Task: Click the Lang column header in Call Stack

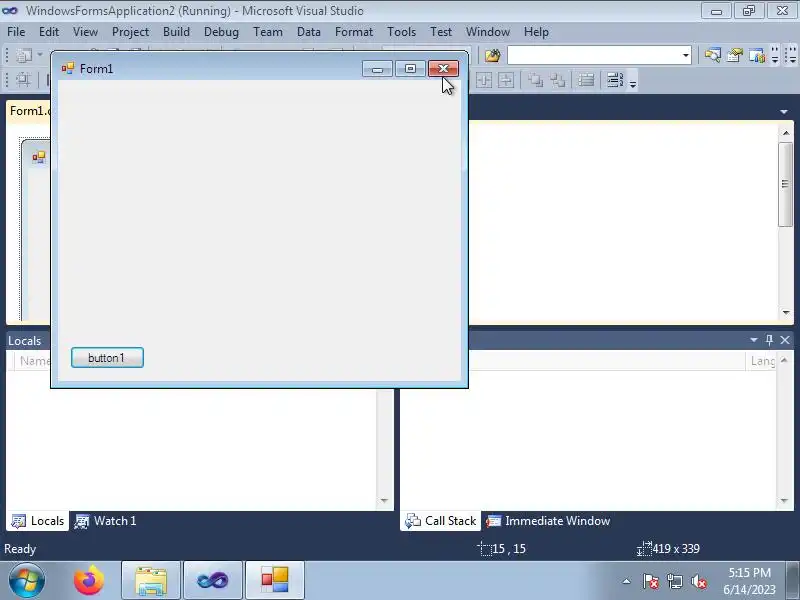Action: (x=762, y=361)
